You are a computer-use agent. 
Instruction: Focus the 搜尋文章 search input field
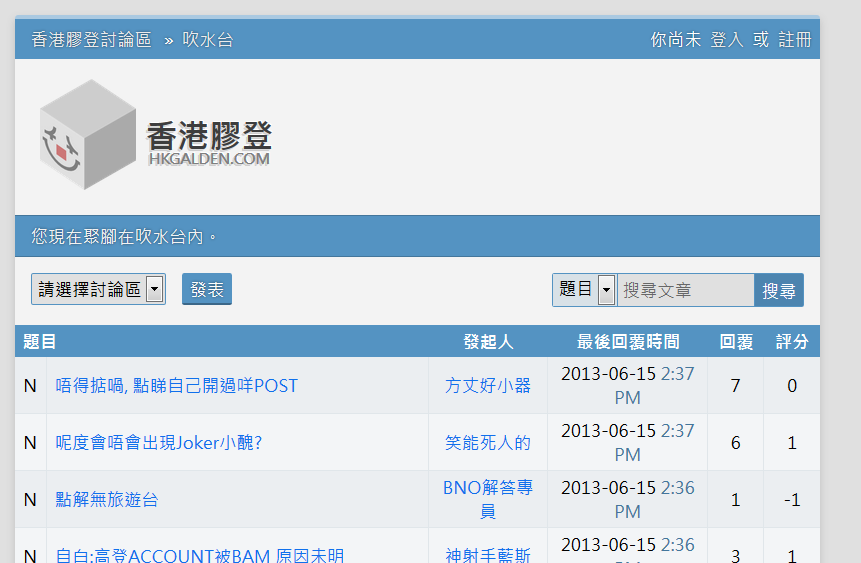(685, 290)
